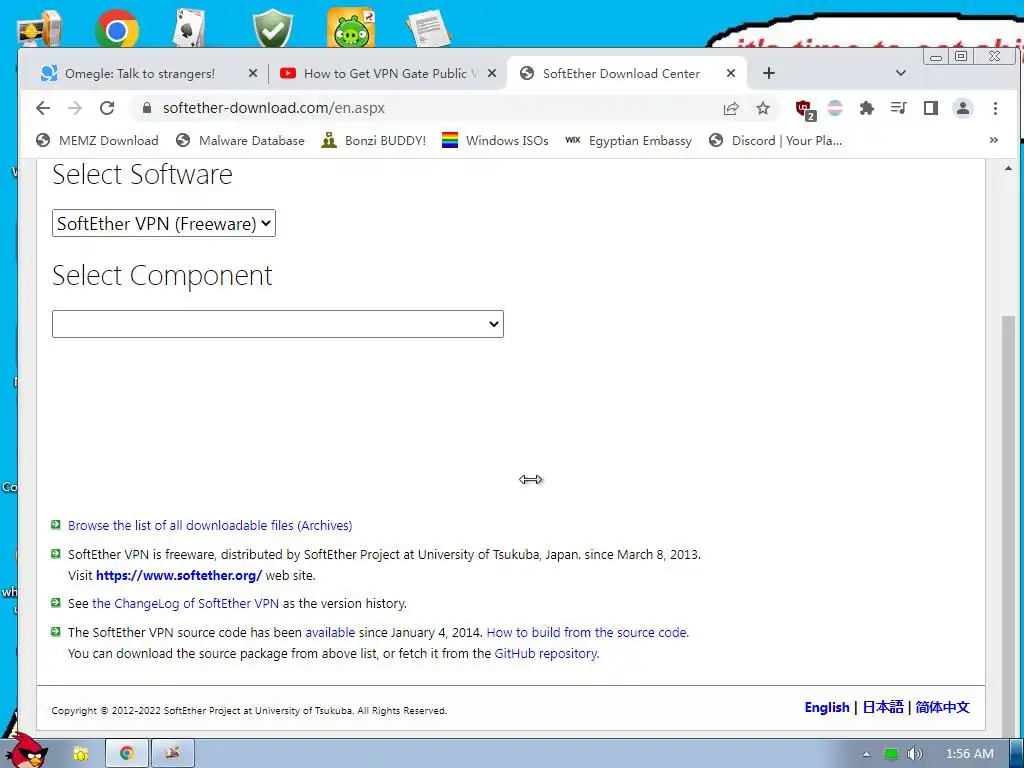Click the address bar URL
The image size is (1024, 768).
tap(274, 108)
